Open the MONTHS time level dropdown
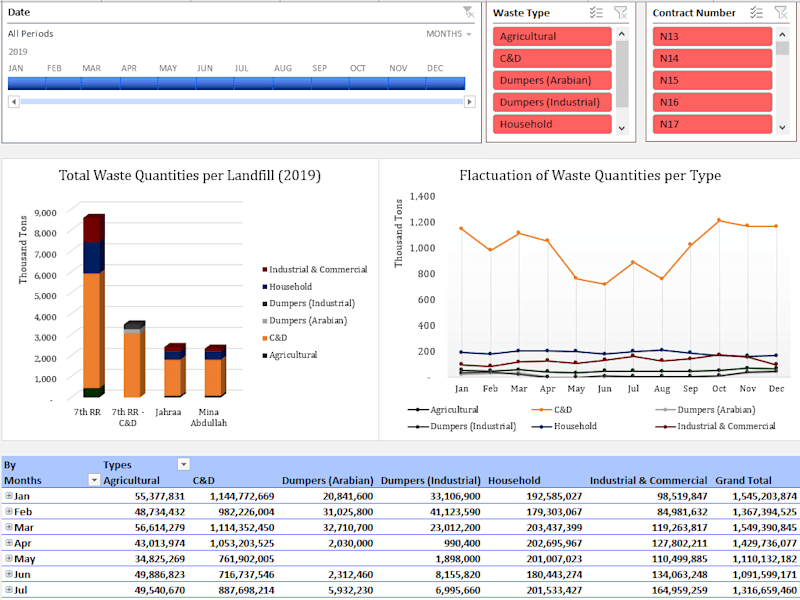 [448, 34]
